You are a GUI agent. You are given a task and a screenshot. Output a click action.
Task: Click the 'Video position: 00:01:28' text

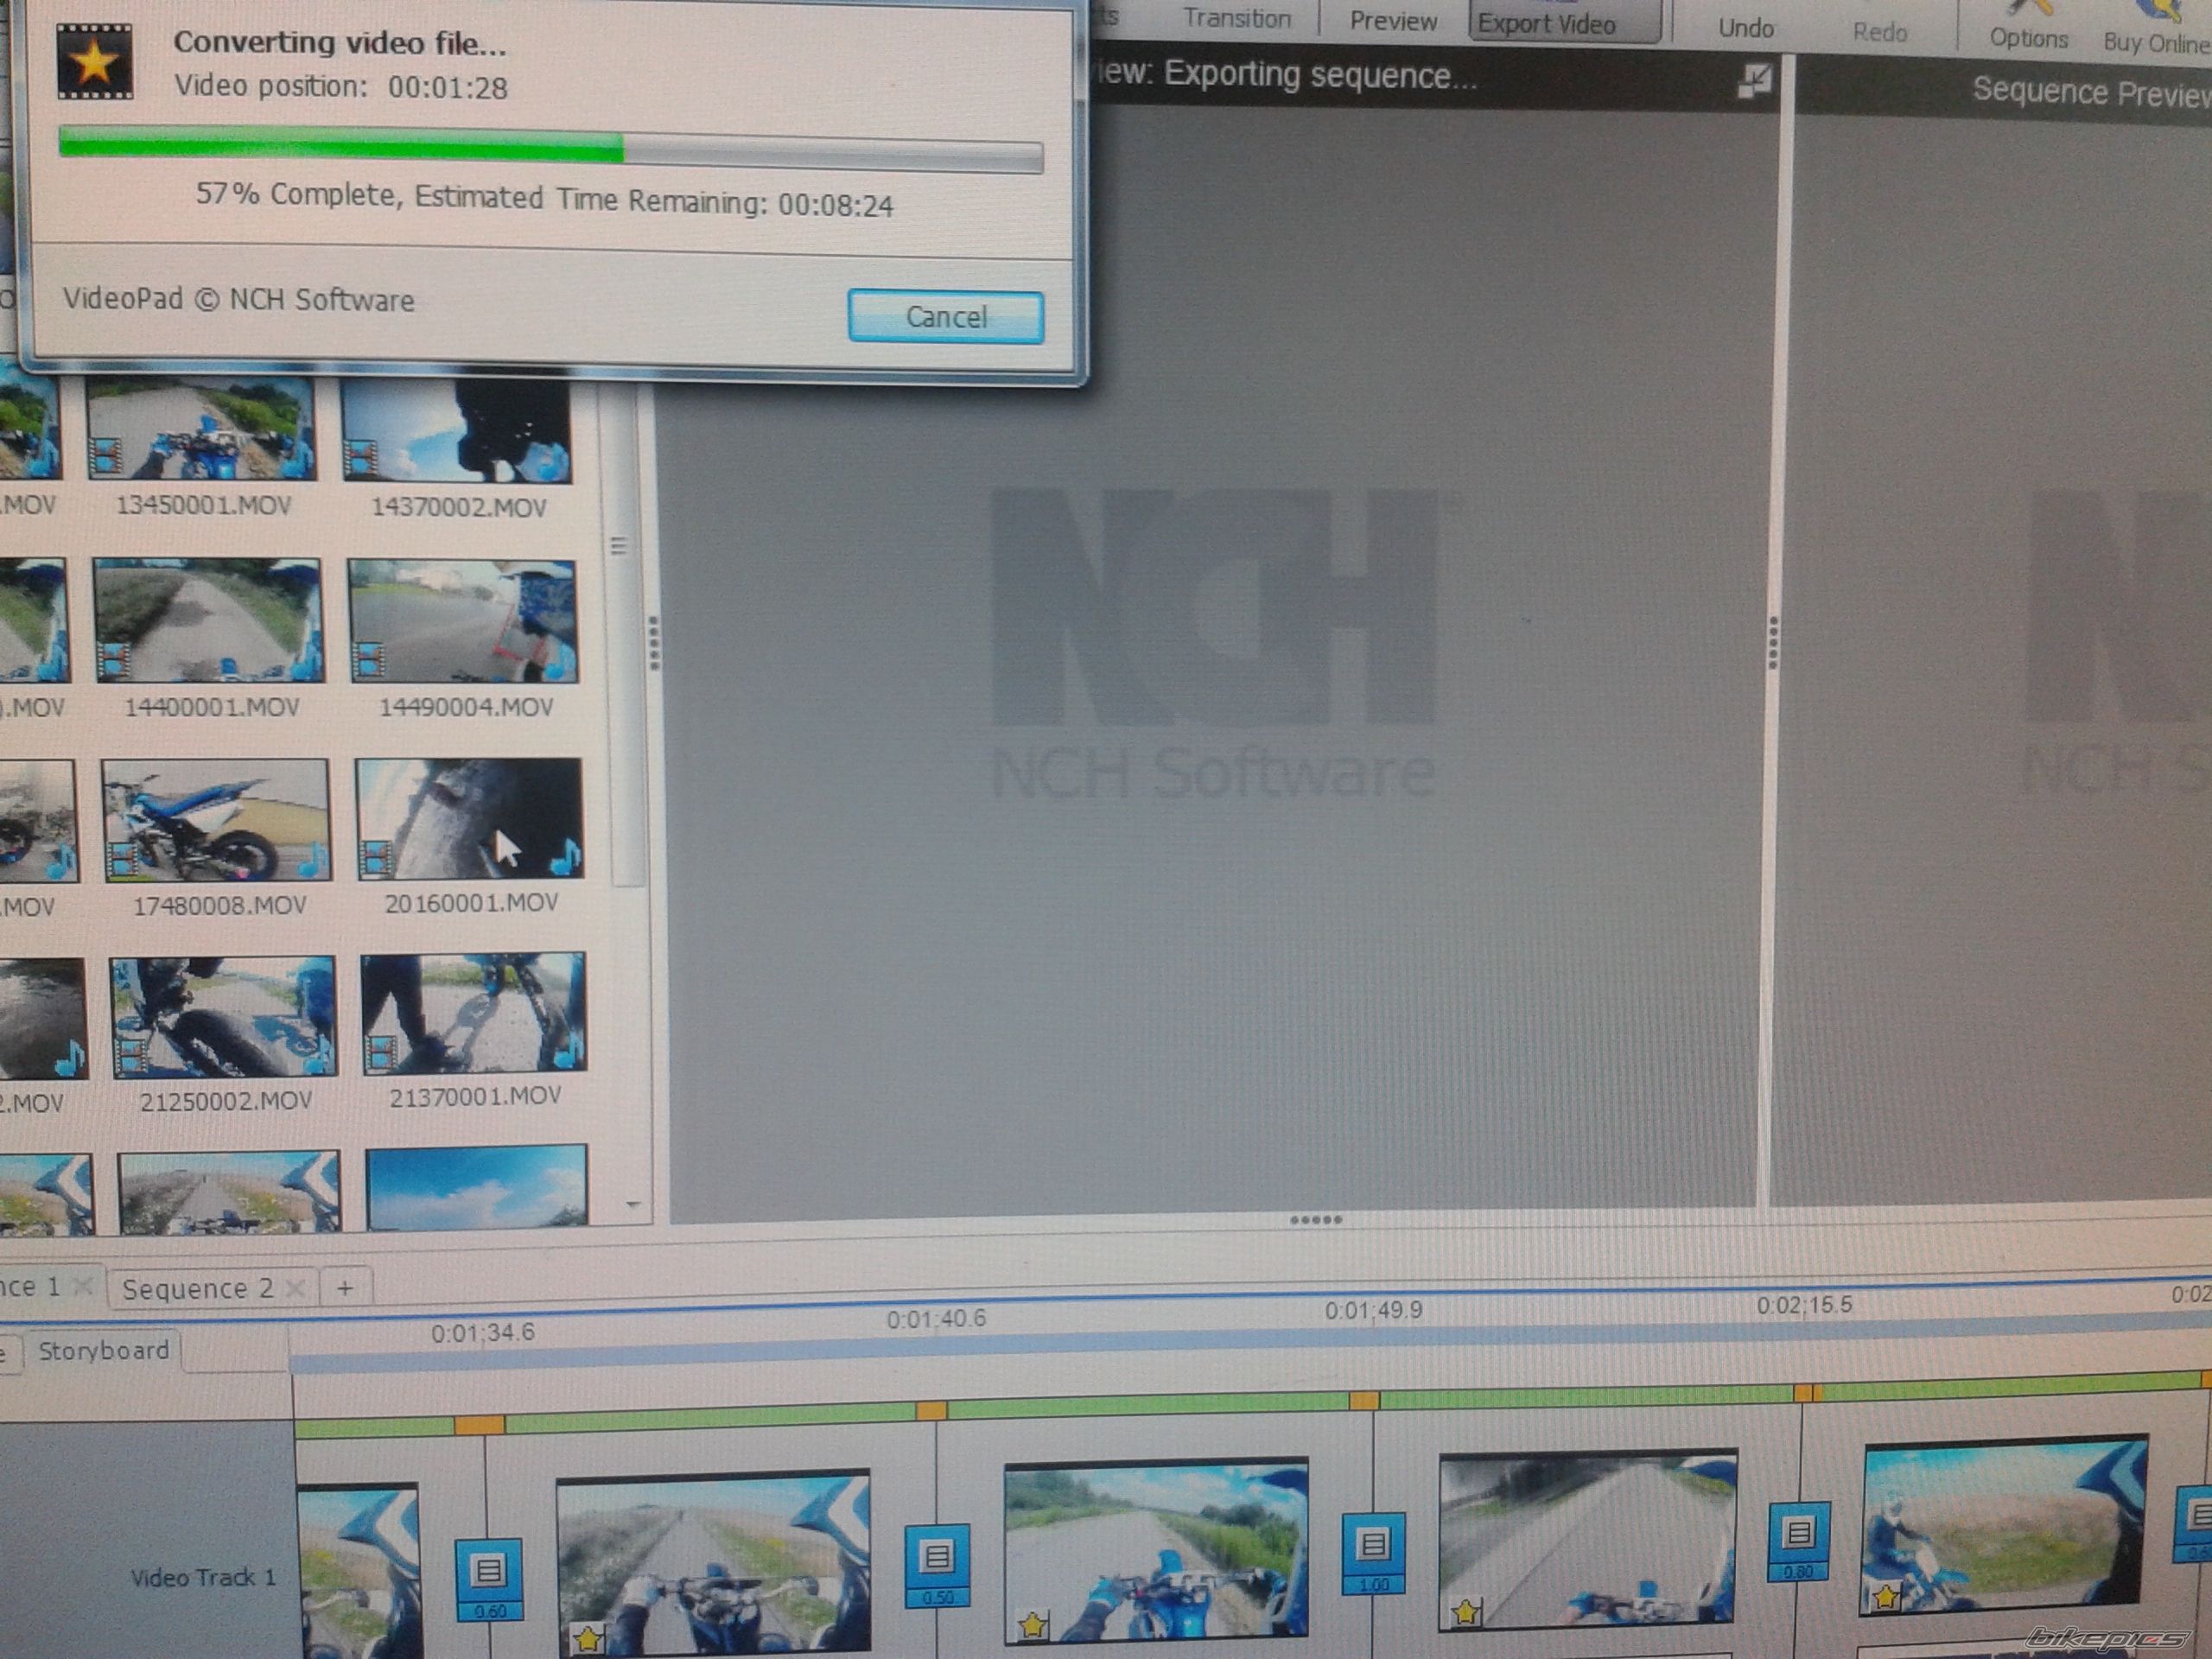pos(341,87)
